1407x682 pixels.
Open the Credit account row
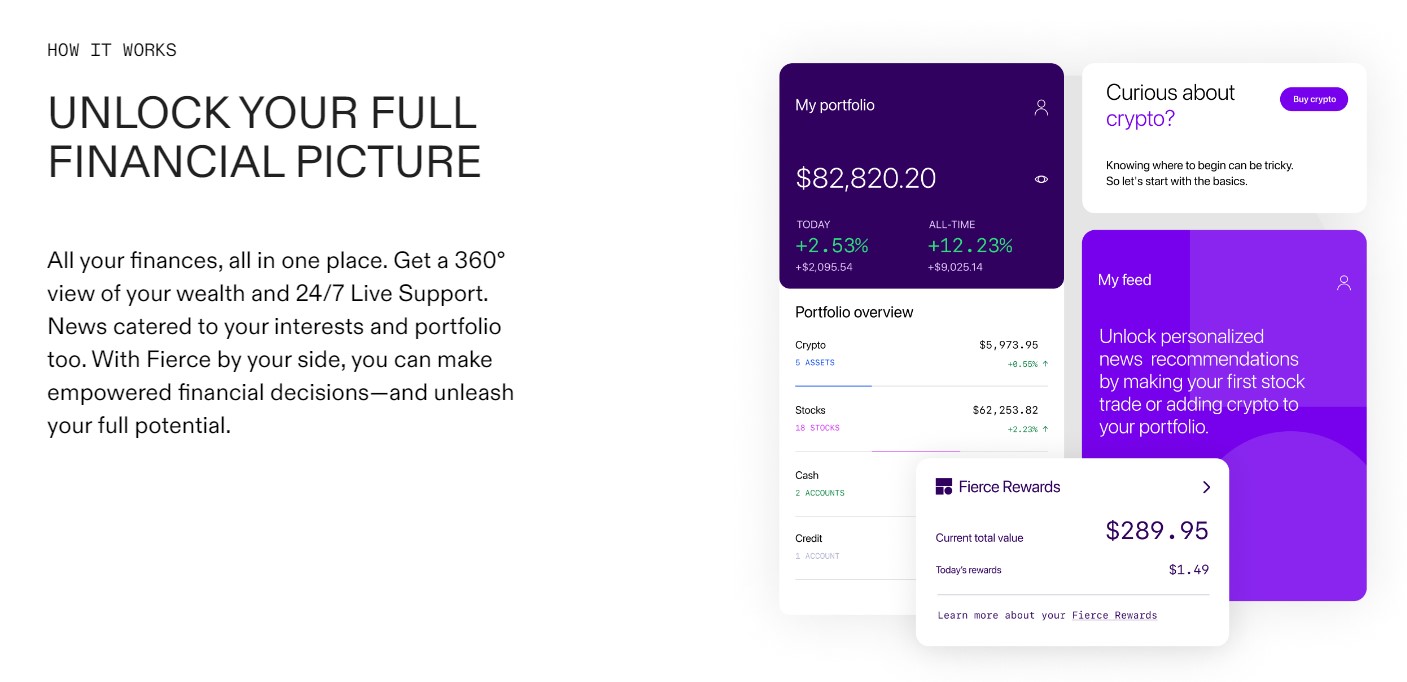click(850, 547)
